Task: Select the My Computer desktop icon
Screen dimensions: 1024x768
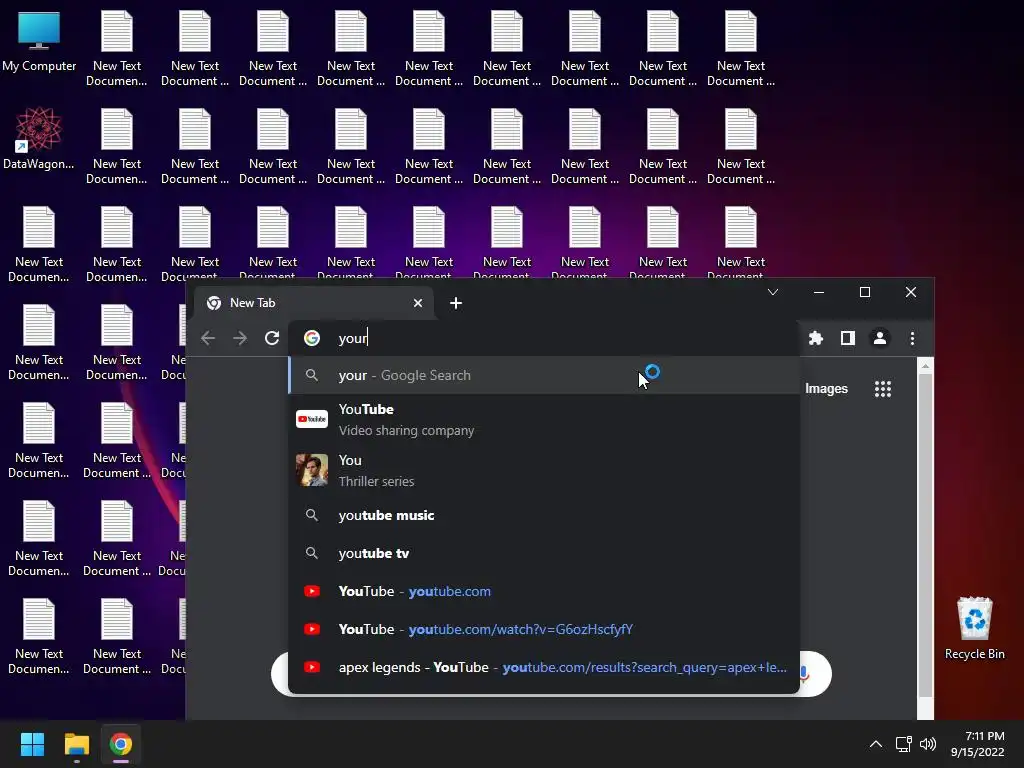Action: (x=39, y=42)
